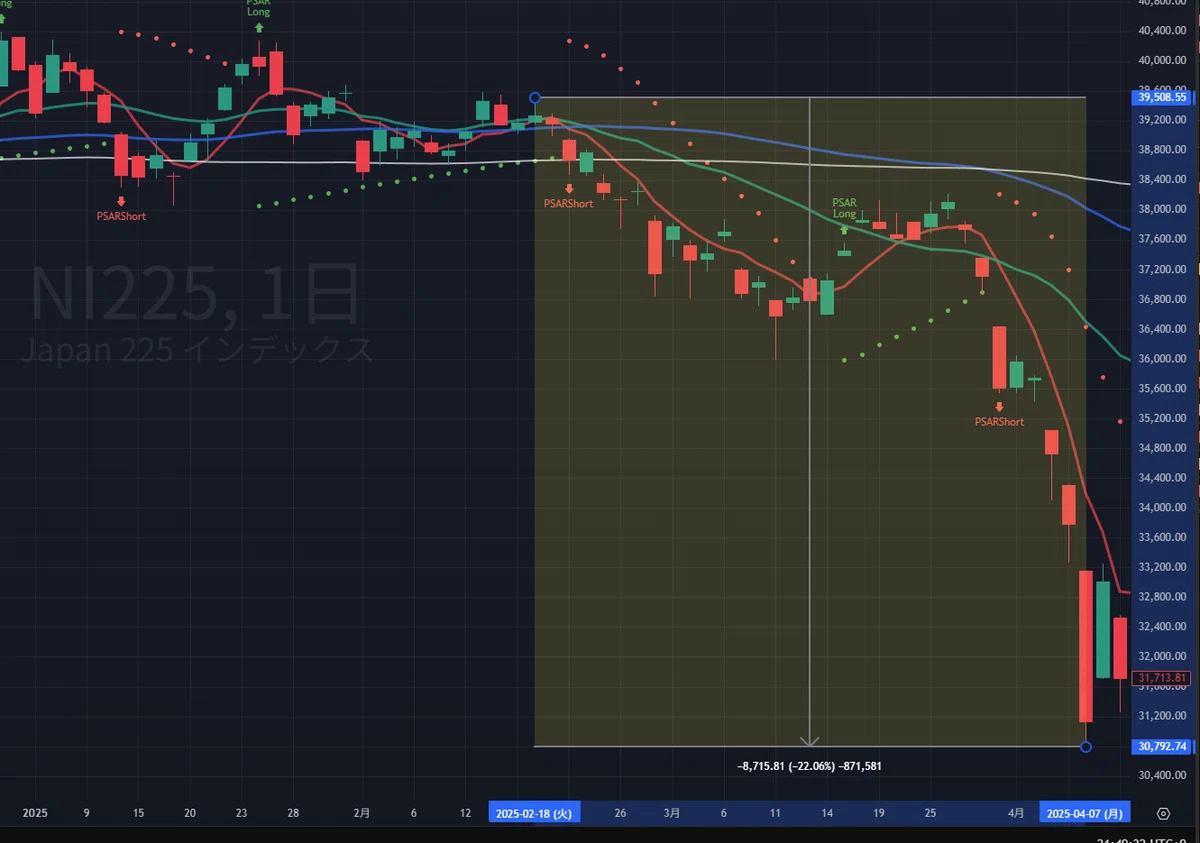
Task: Click the blue 30,792.74 price label
Action: coord(1161,746)
